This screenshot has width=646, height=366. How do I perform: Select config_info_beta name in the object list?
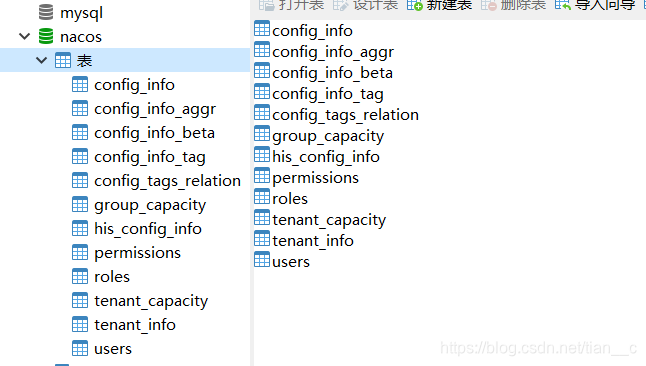point(332,73)
